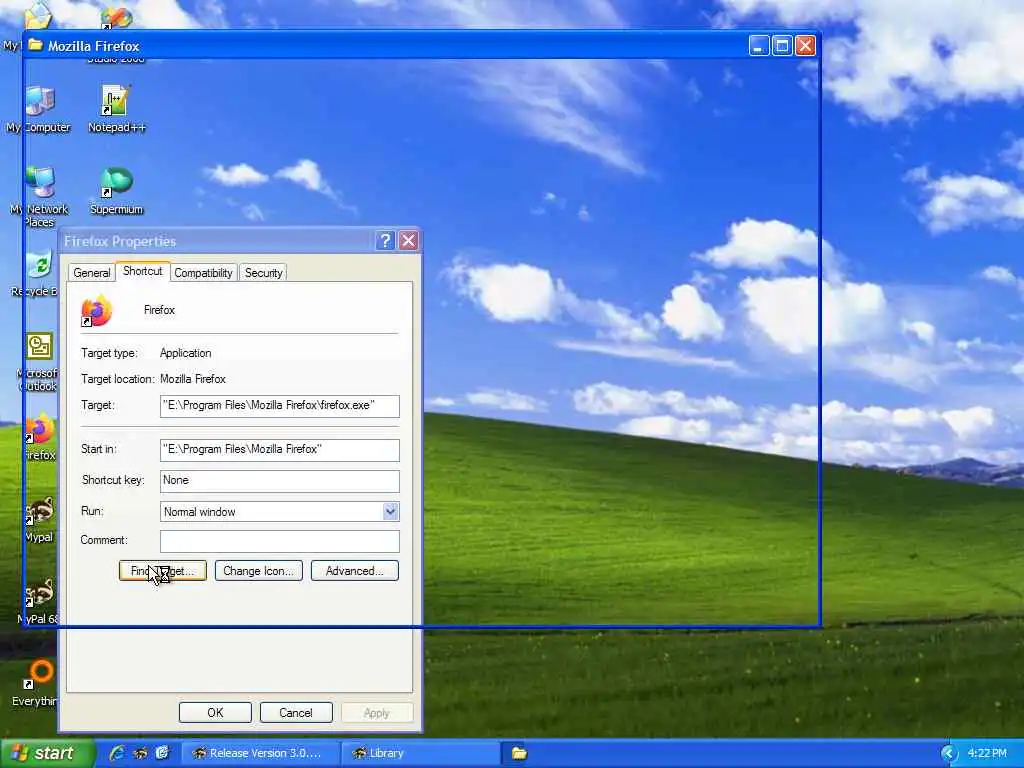Open Advanced shortcut properties

[x=355, y=571]
